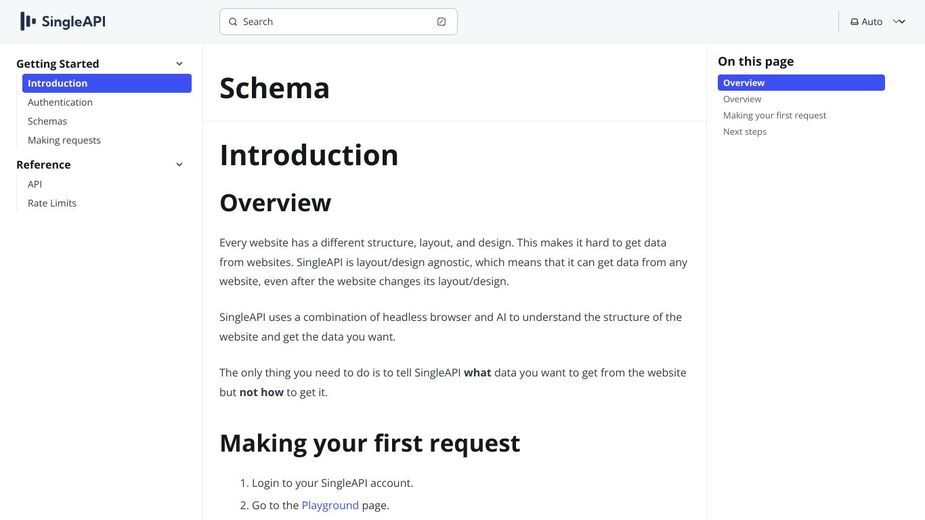Click the SingleAPI logo icon
Screen dimensions: 925x520
(x=28, y=21)
